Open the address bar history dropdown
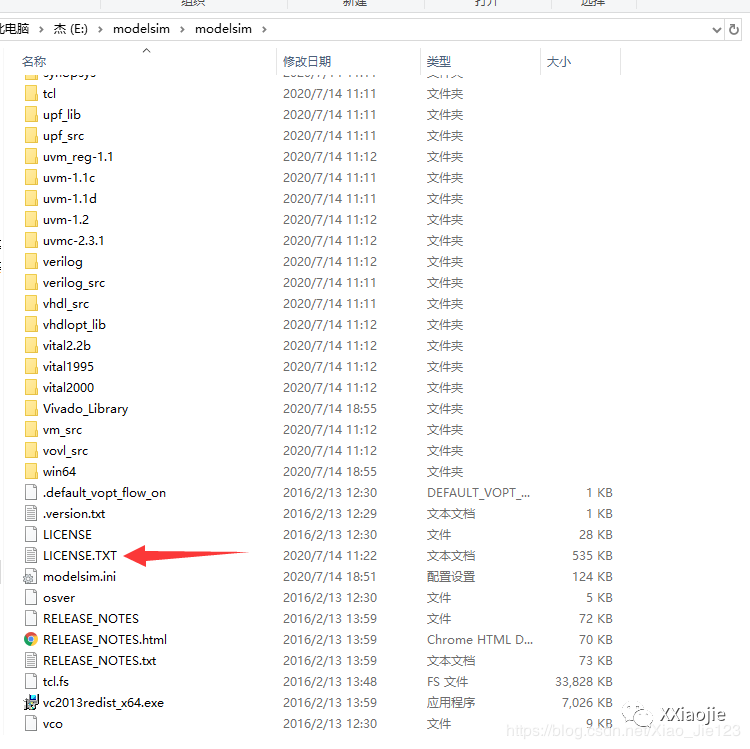 pyautogui.click(x=717, y=30)
